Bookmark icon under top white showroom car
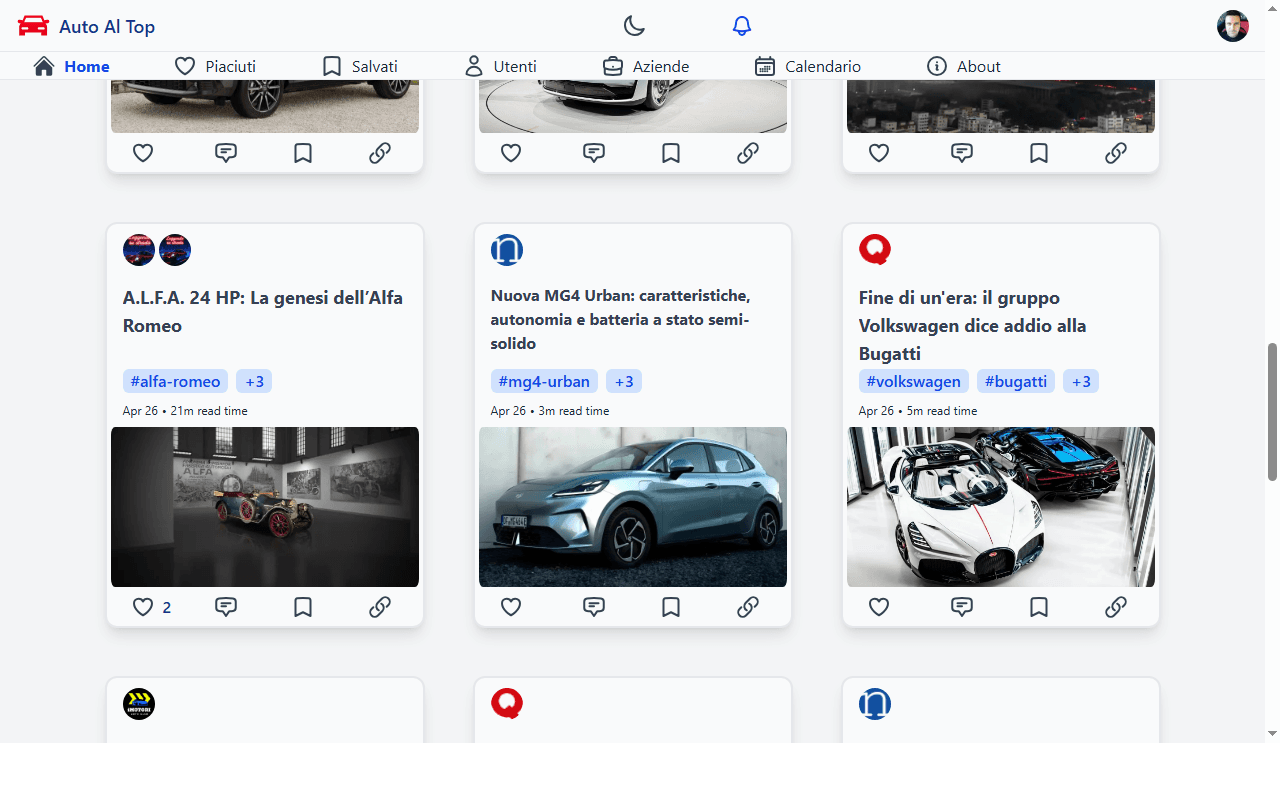This screenshot has height=800, width=1280. point(671,153)
